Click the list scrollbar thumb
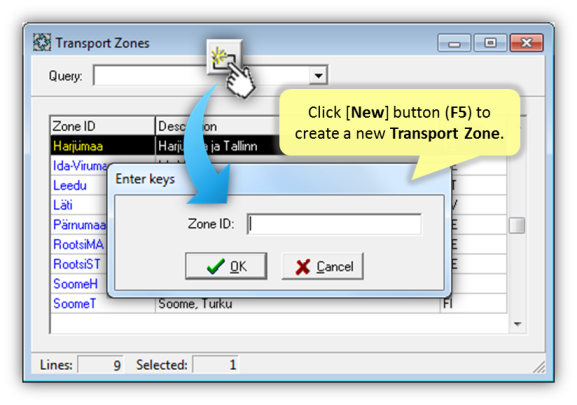 pos(517,225)
